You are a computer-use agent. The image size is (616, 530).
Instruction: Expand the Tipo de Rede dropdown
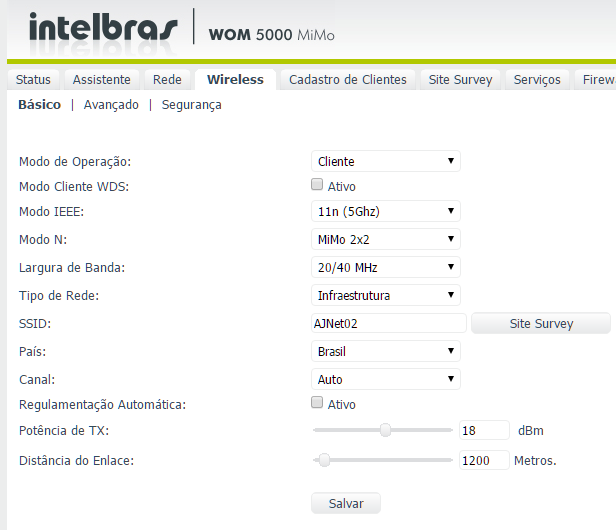tap(386, 295)
